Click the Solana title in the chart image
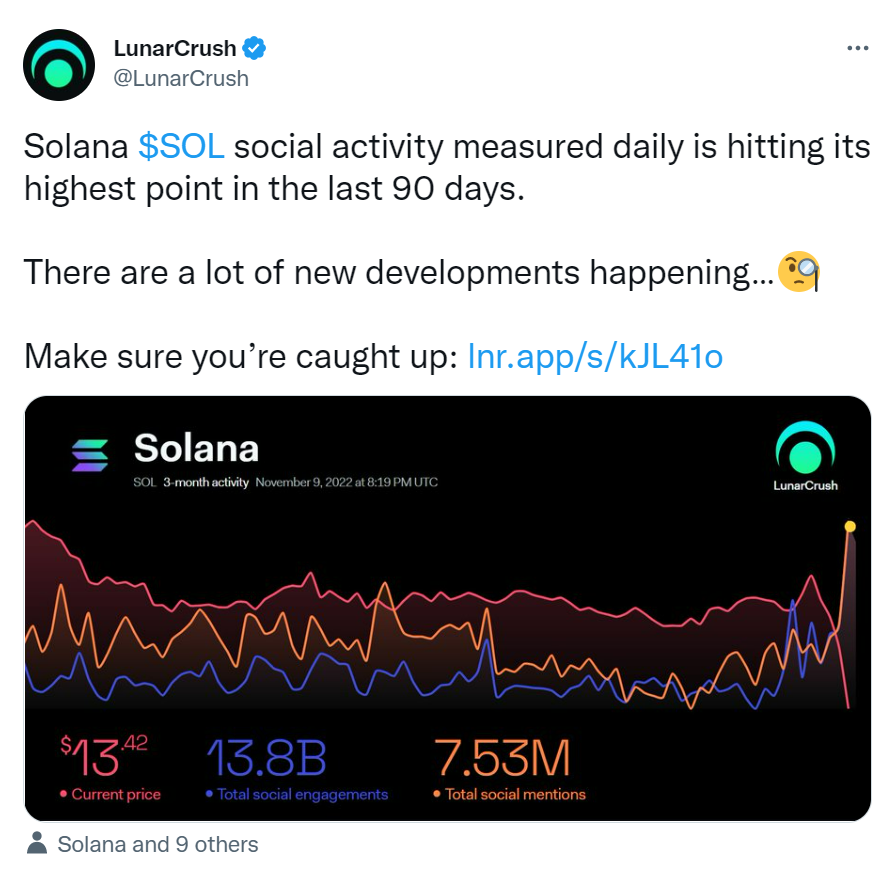This screenshot has width=892, height=874. tap(196, 448)
